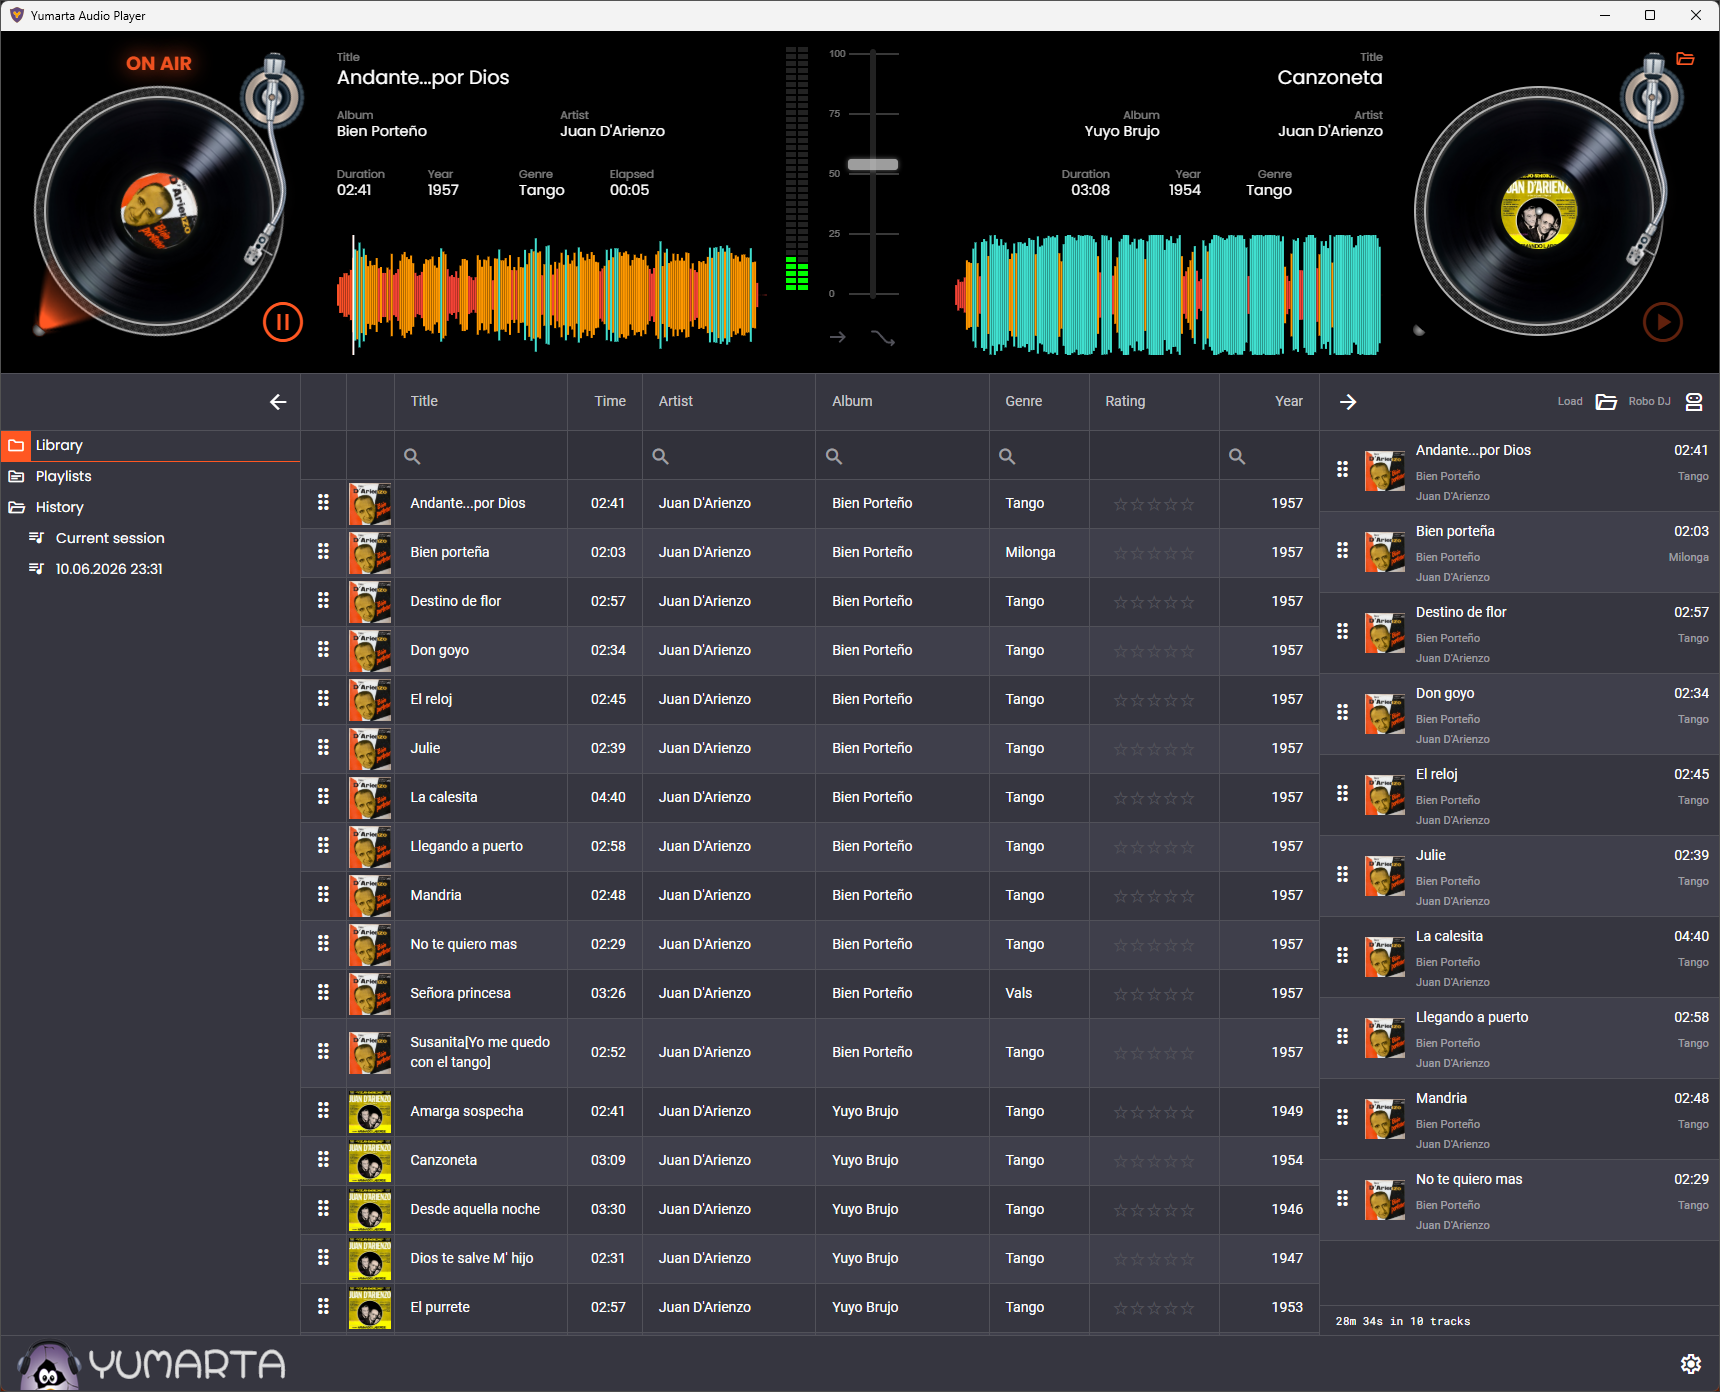The width and height of the screenshot is (1720, 1392).
Task: Click drag handle of playlist item Bien porteña
Action: pos(1342,550)
